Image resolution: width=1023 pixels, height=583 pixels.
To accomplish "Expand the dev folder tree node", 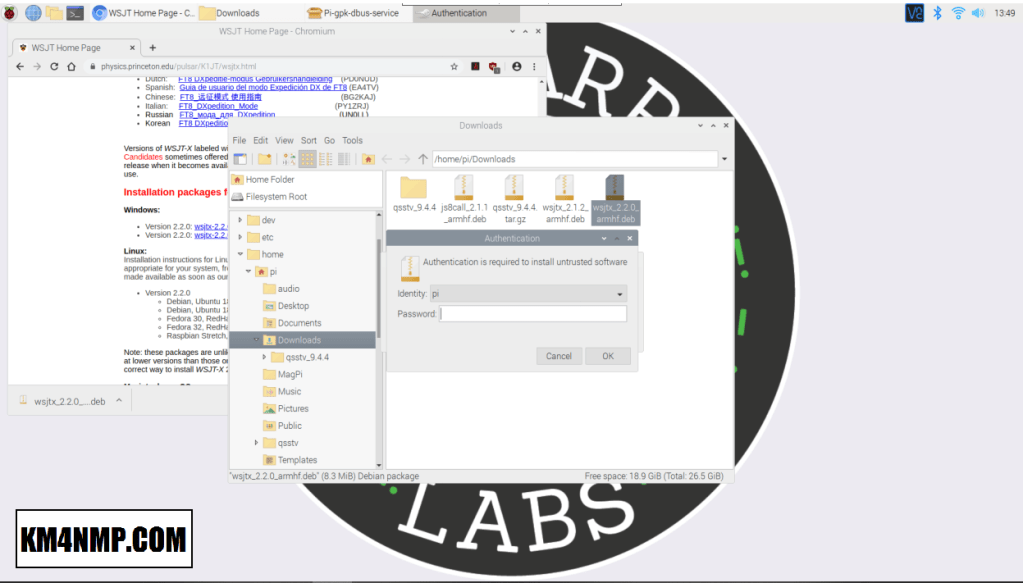I will pyautogui.click(x=240, y=220).
